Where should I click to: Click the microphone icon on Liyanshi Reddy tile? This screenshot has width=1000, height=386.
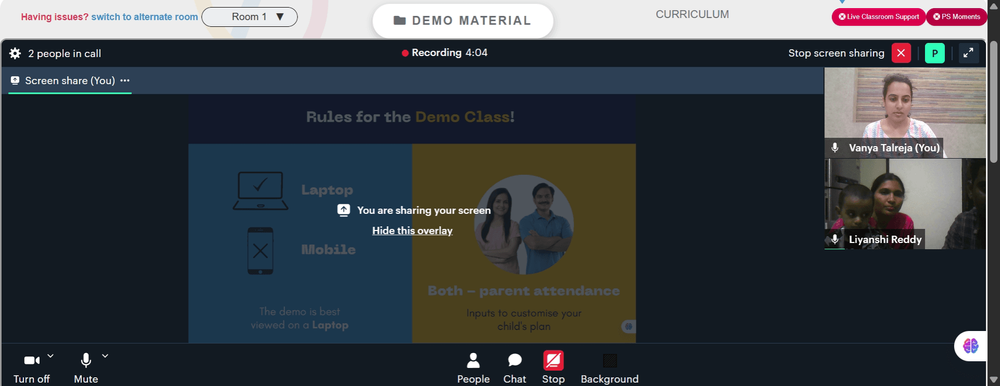835,240
